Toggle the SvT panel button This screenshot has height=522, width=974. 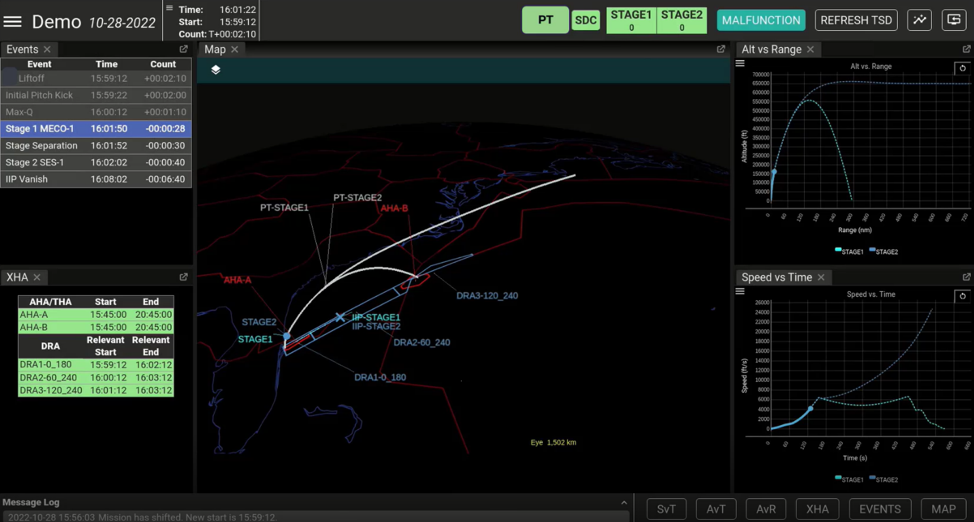pos(666,509)
